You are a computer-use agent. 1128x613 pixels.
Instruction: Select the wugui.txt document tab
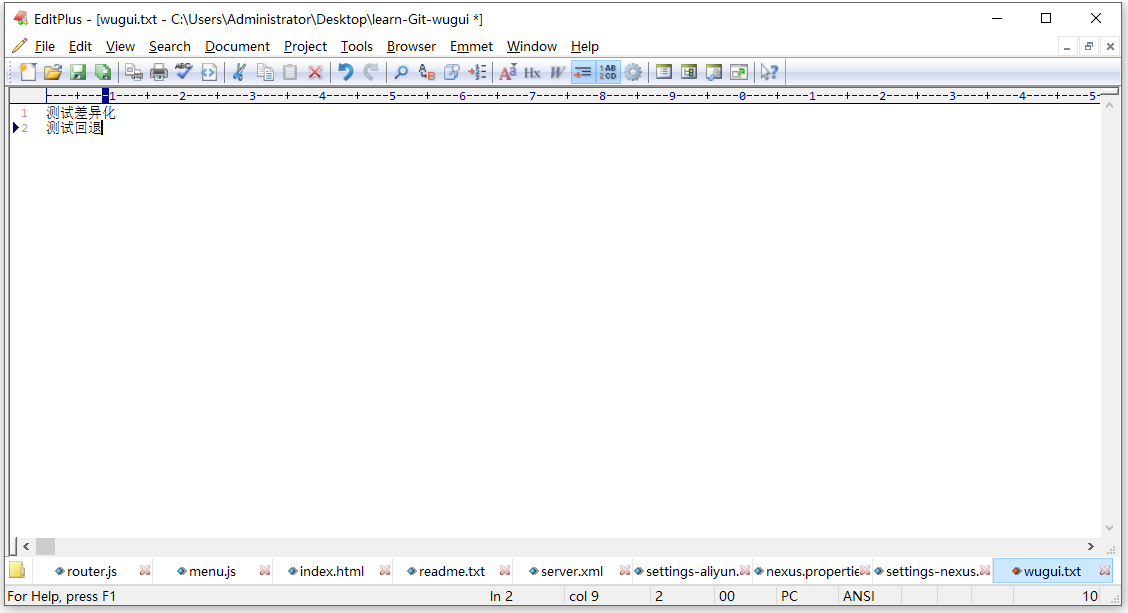point(1052,571)
